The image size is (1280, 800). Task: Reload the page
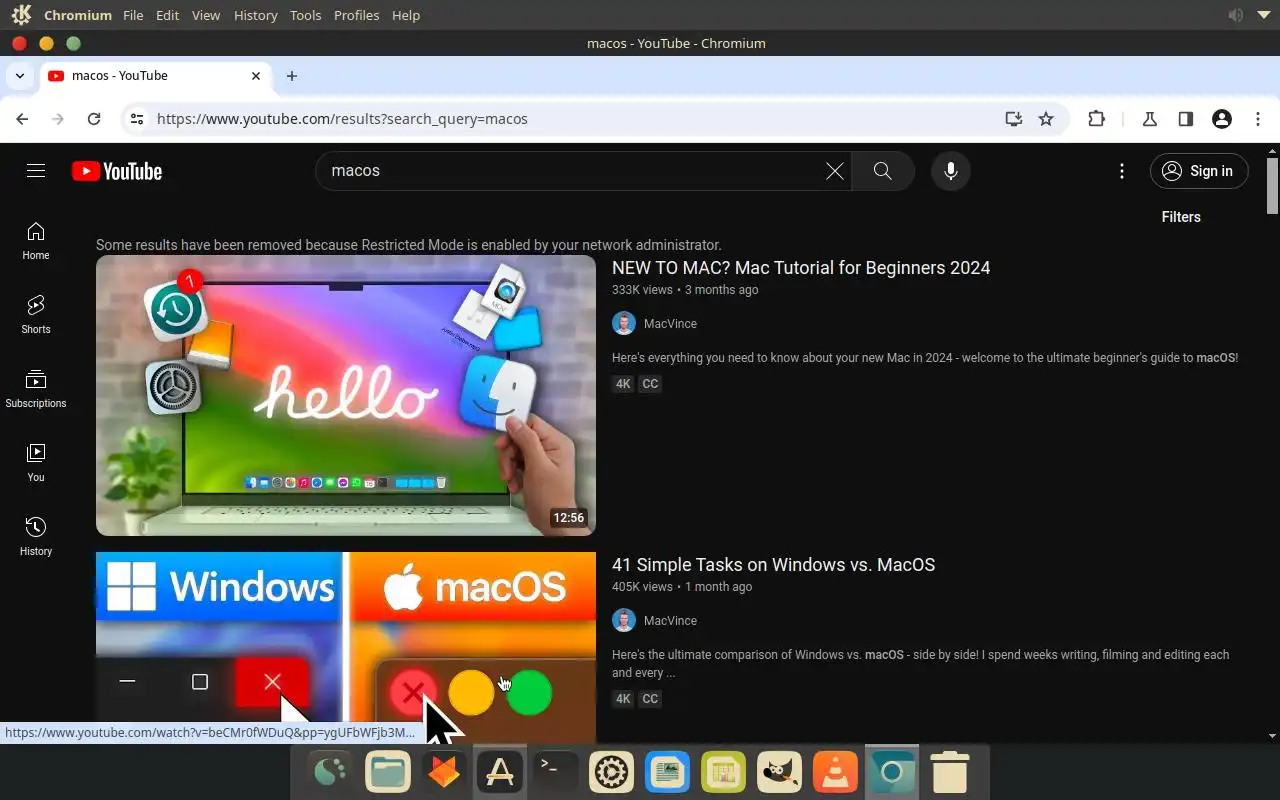(94, 119)
